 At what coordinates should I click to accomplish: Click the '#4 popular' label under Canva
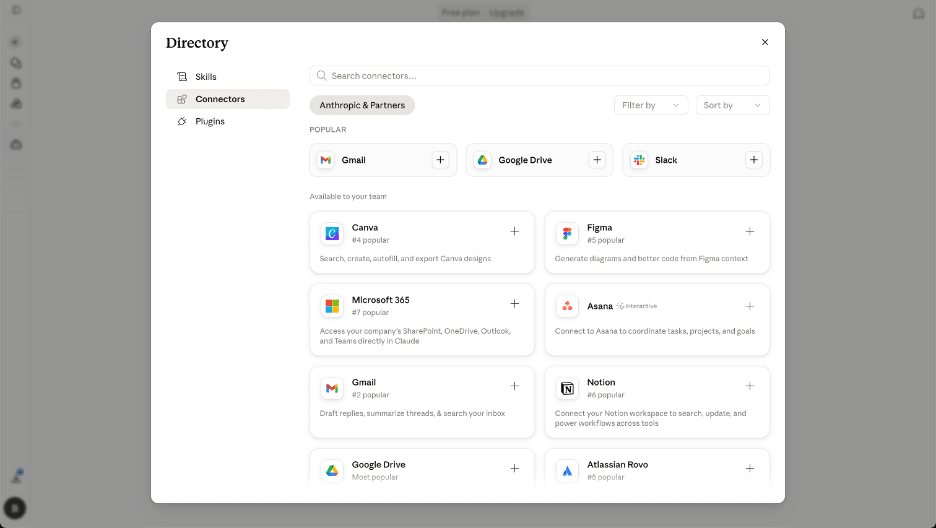coord(370,240)
